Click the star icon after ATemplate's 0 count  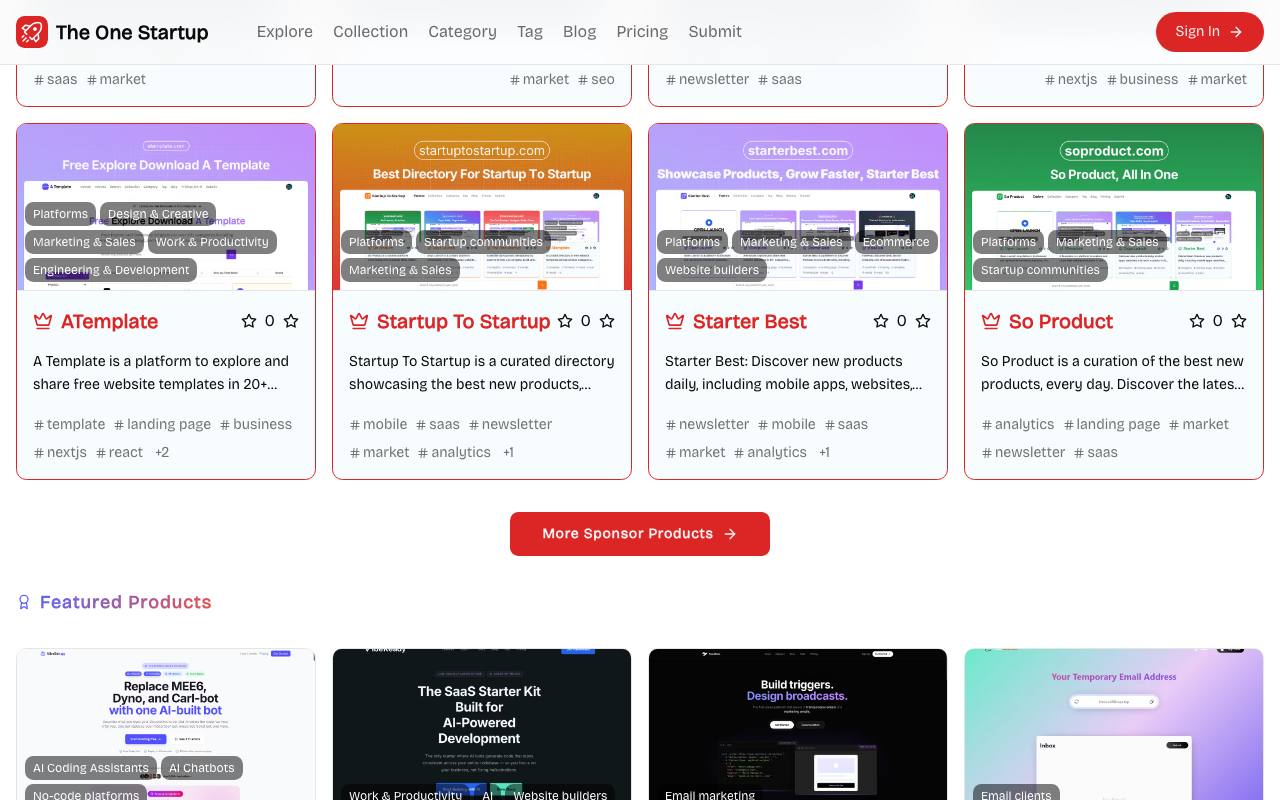point(291,321)
